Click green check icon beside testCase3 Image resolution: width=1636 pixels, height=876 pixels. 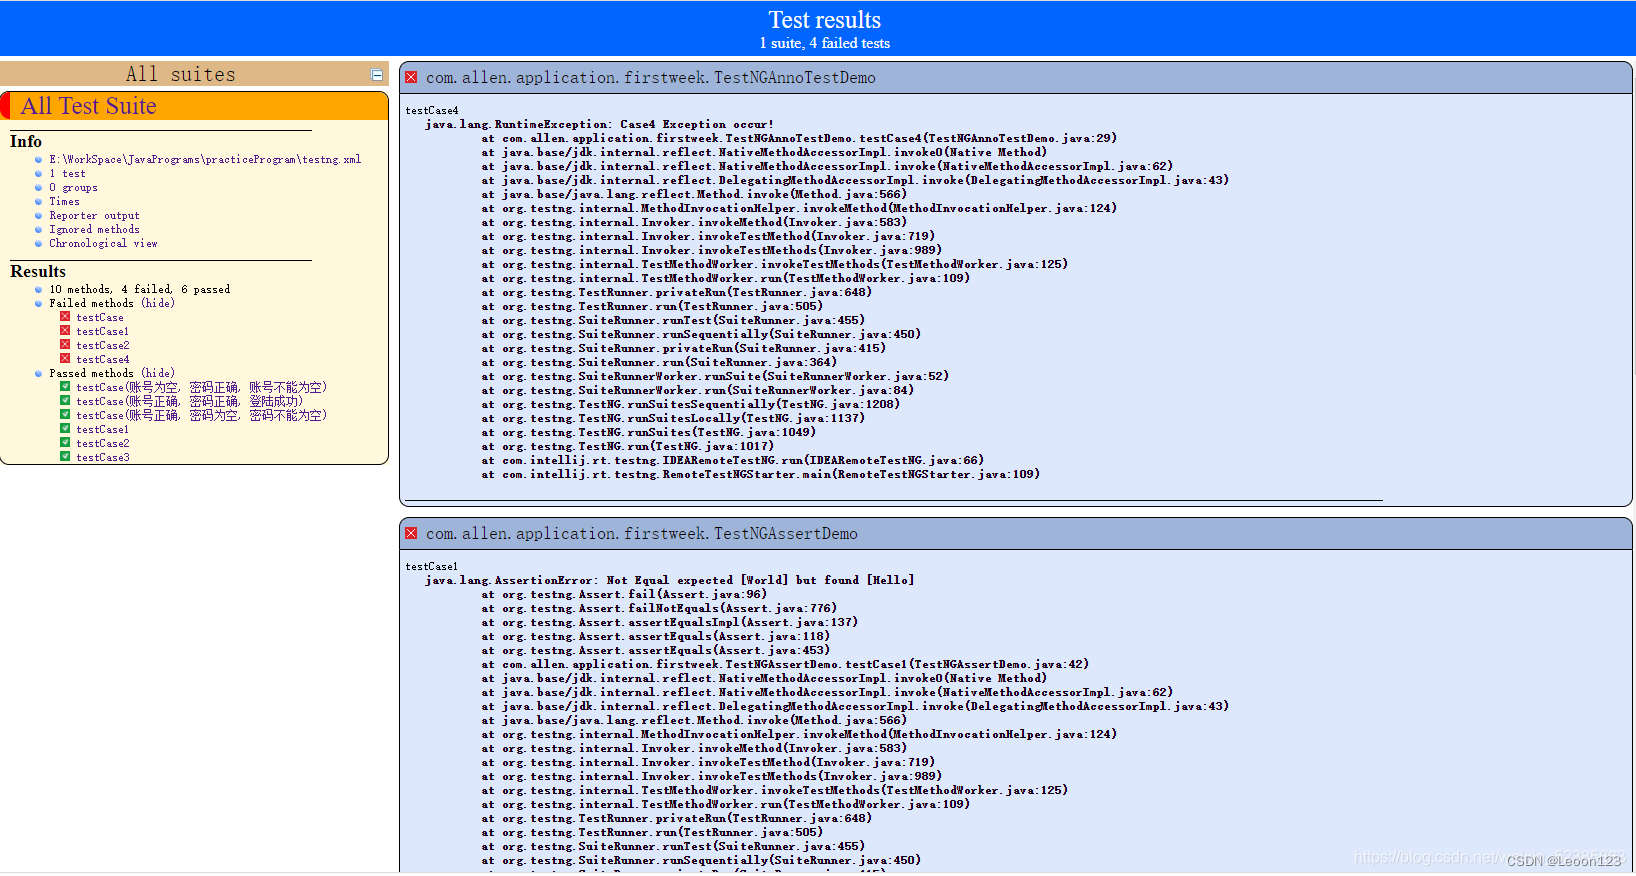(x=65, y=457)
